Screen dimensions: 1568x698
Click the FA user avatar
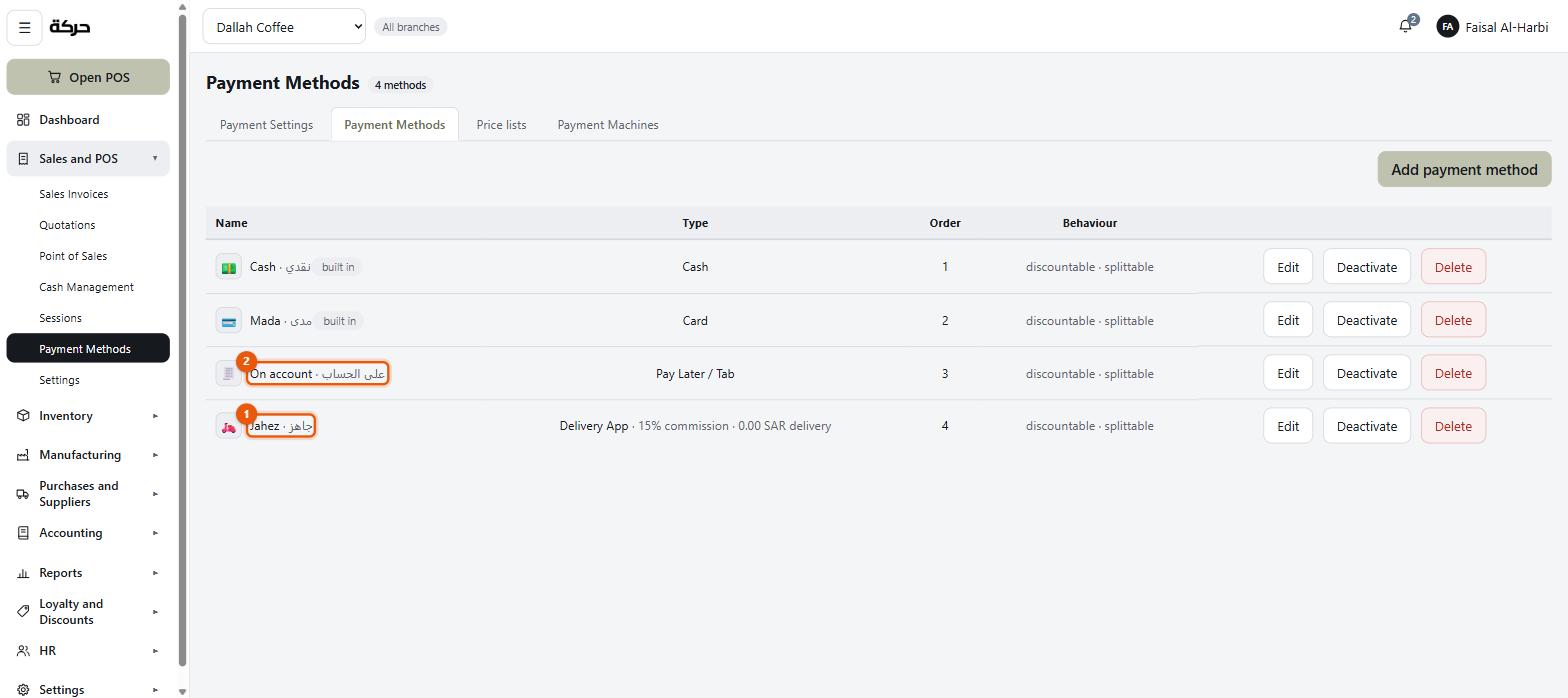pyautogui.click(x=1447, y=27)
